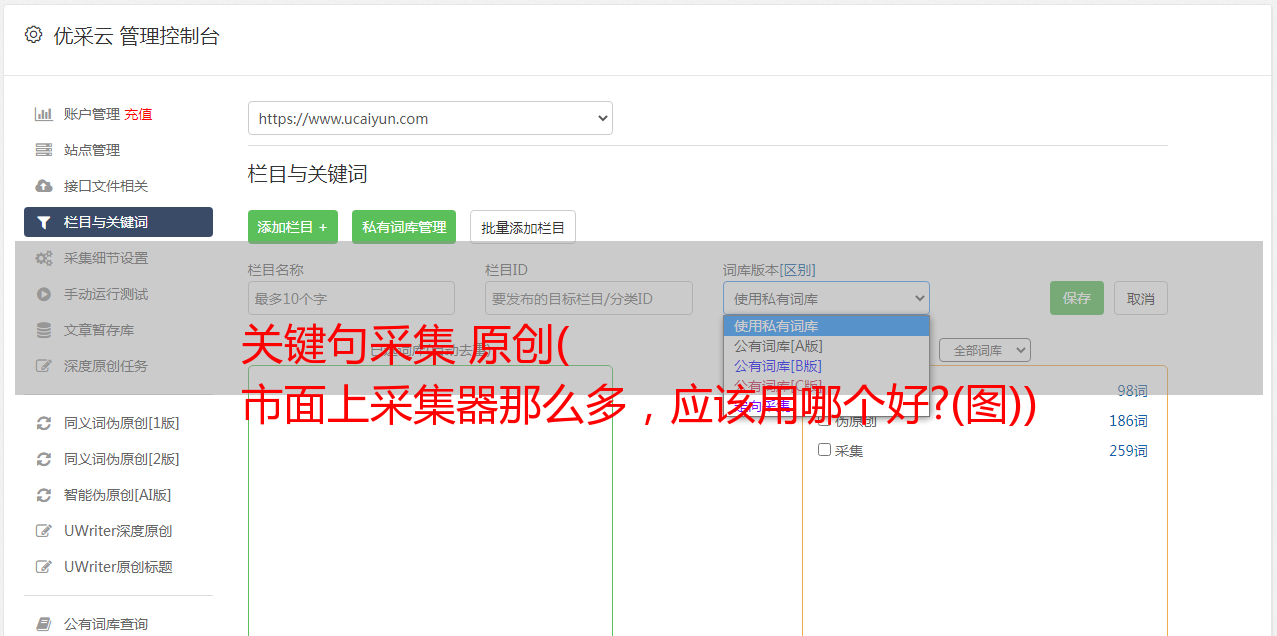This screenshot has width=1277, height=636.
Task: Click the 98词 count
Action: pos(1132,391)
